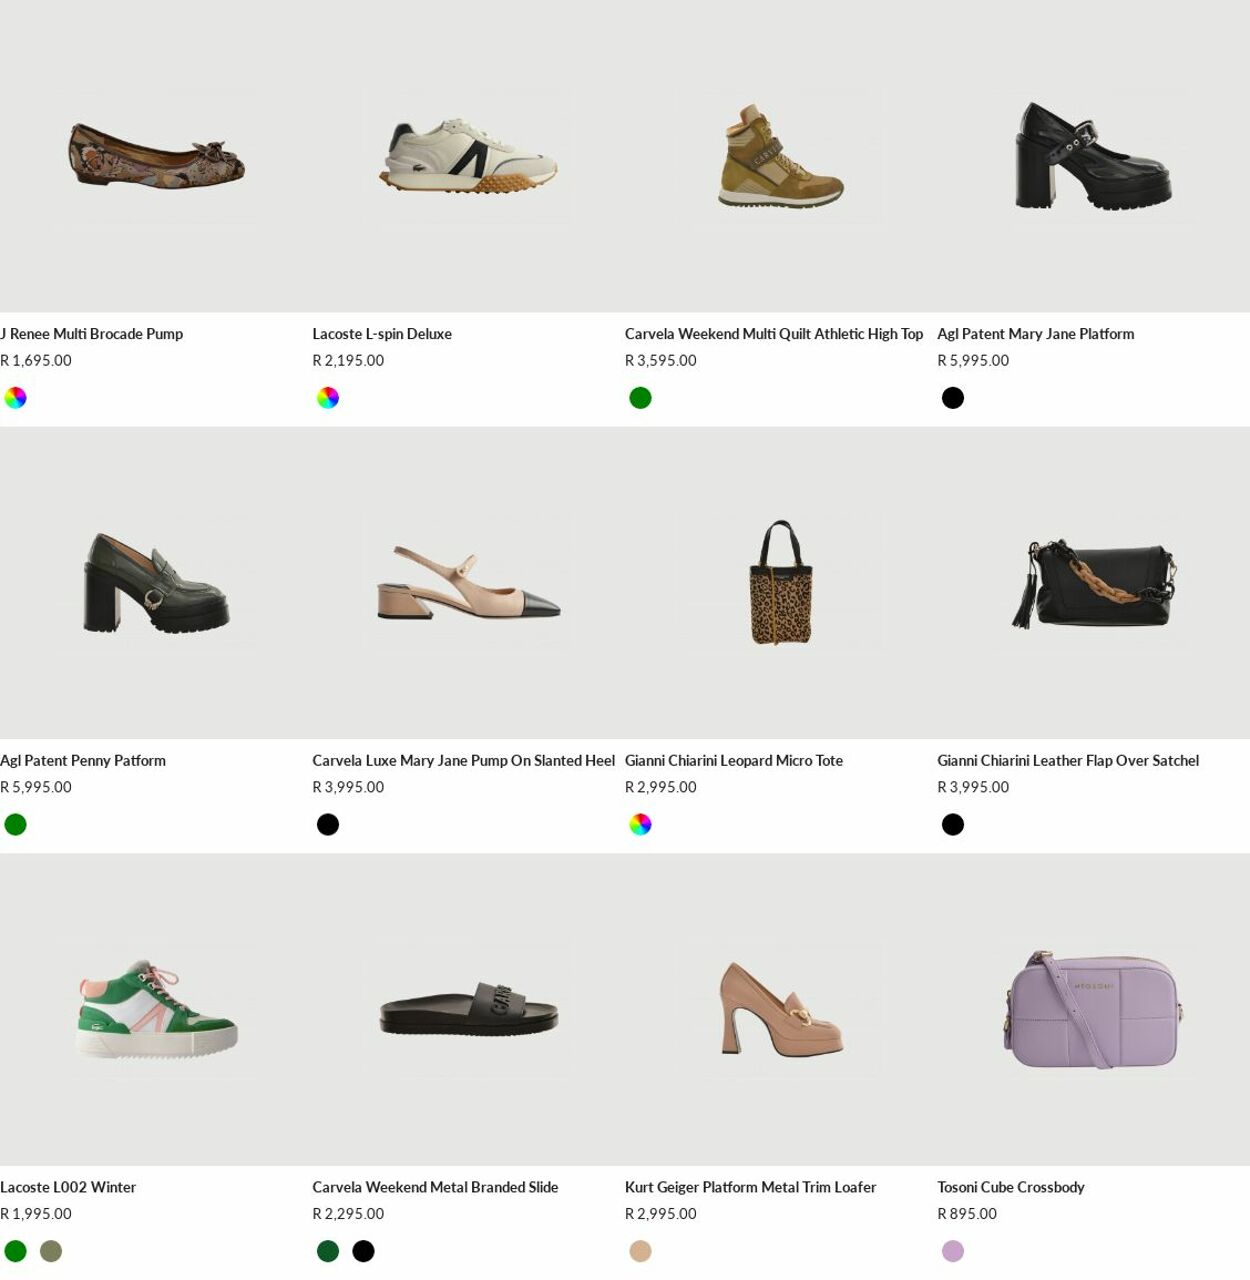Click Gianni Chiarini Leopard Micro Tote title
This screenshot has width=1250, height=1280.
tap(734, 761)
